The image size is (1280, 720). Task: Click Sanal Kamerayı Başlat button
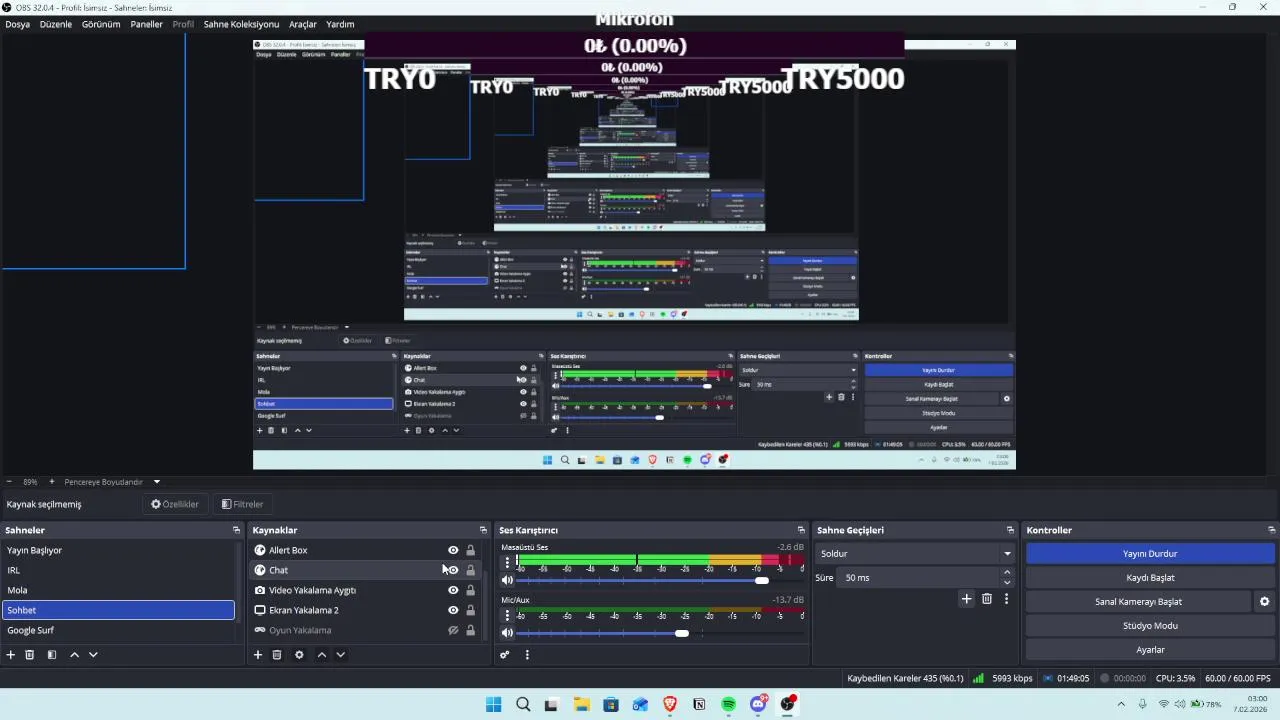[1138, 602]
